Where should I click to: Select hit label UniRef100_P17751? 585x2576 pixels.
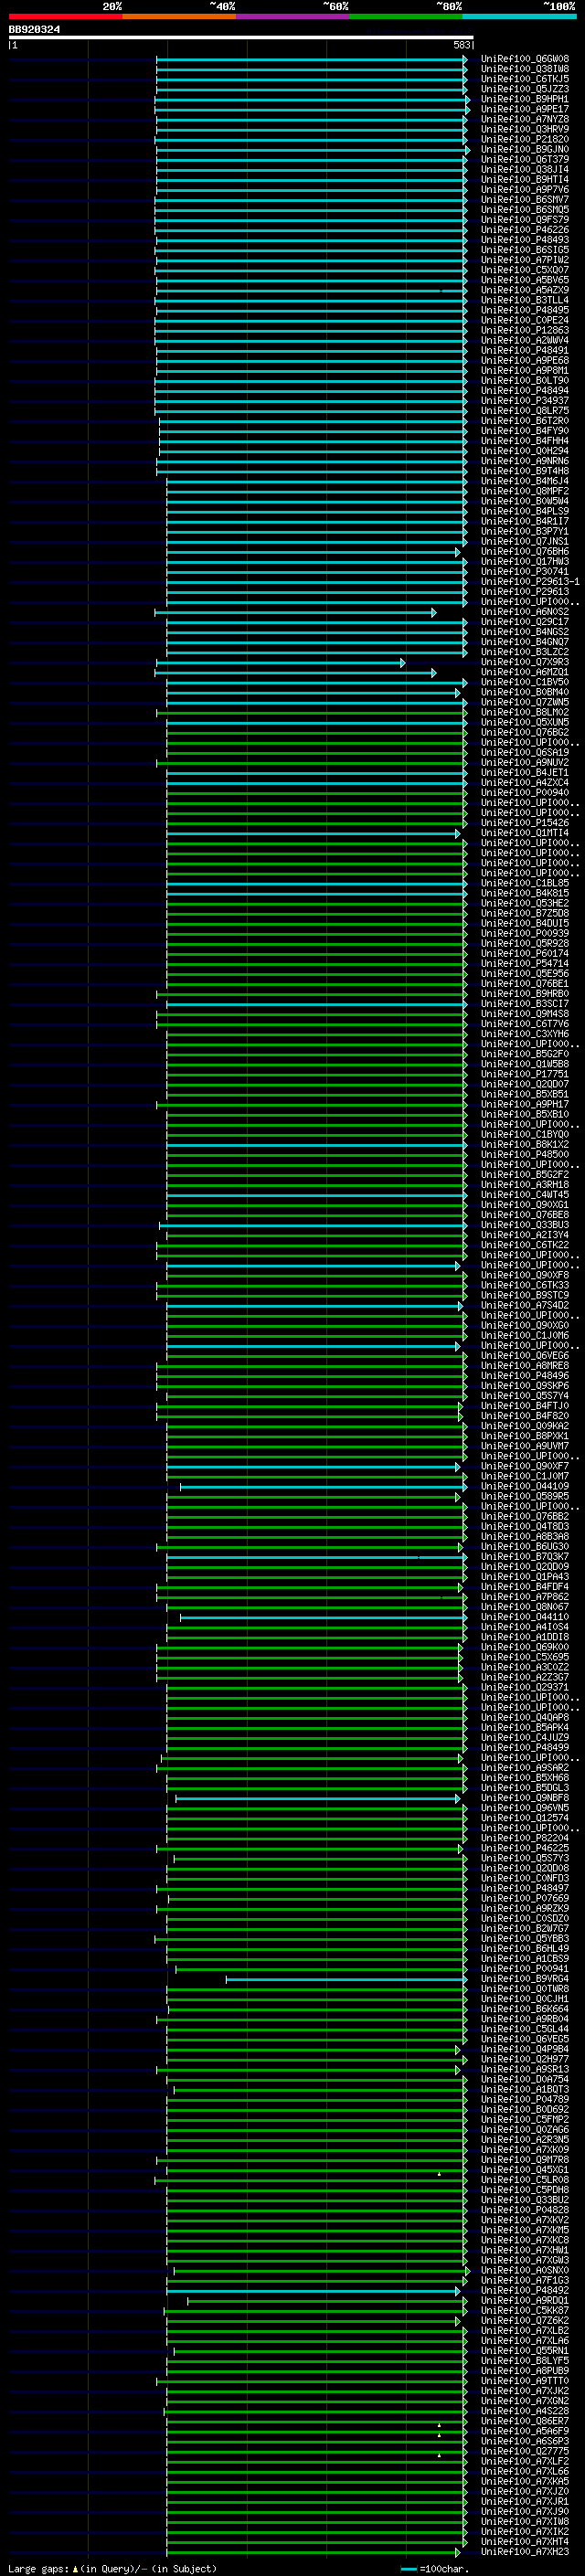tap(525, 1074)
